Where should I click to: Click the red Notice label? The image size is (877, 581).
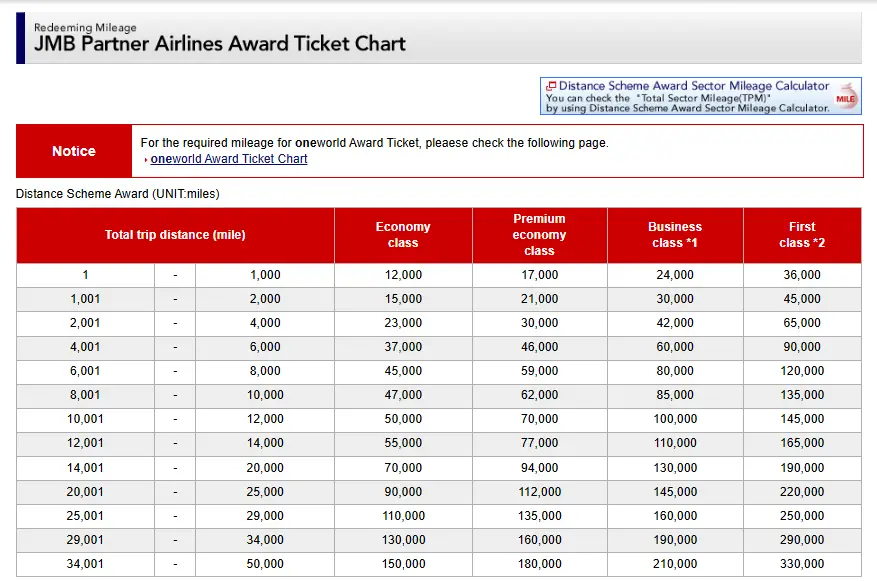coord(74,151)
